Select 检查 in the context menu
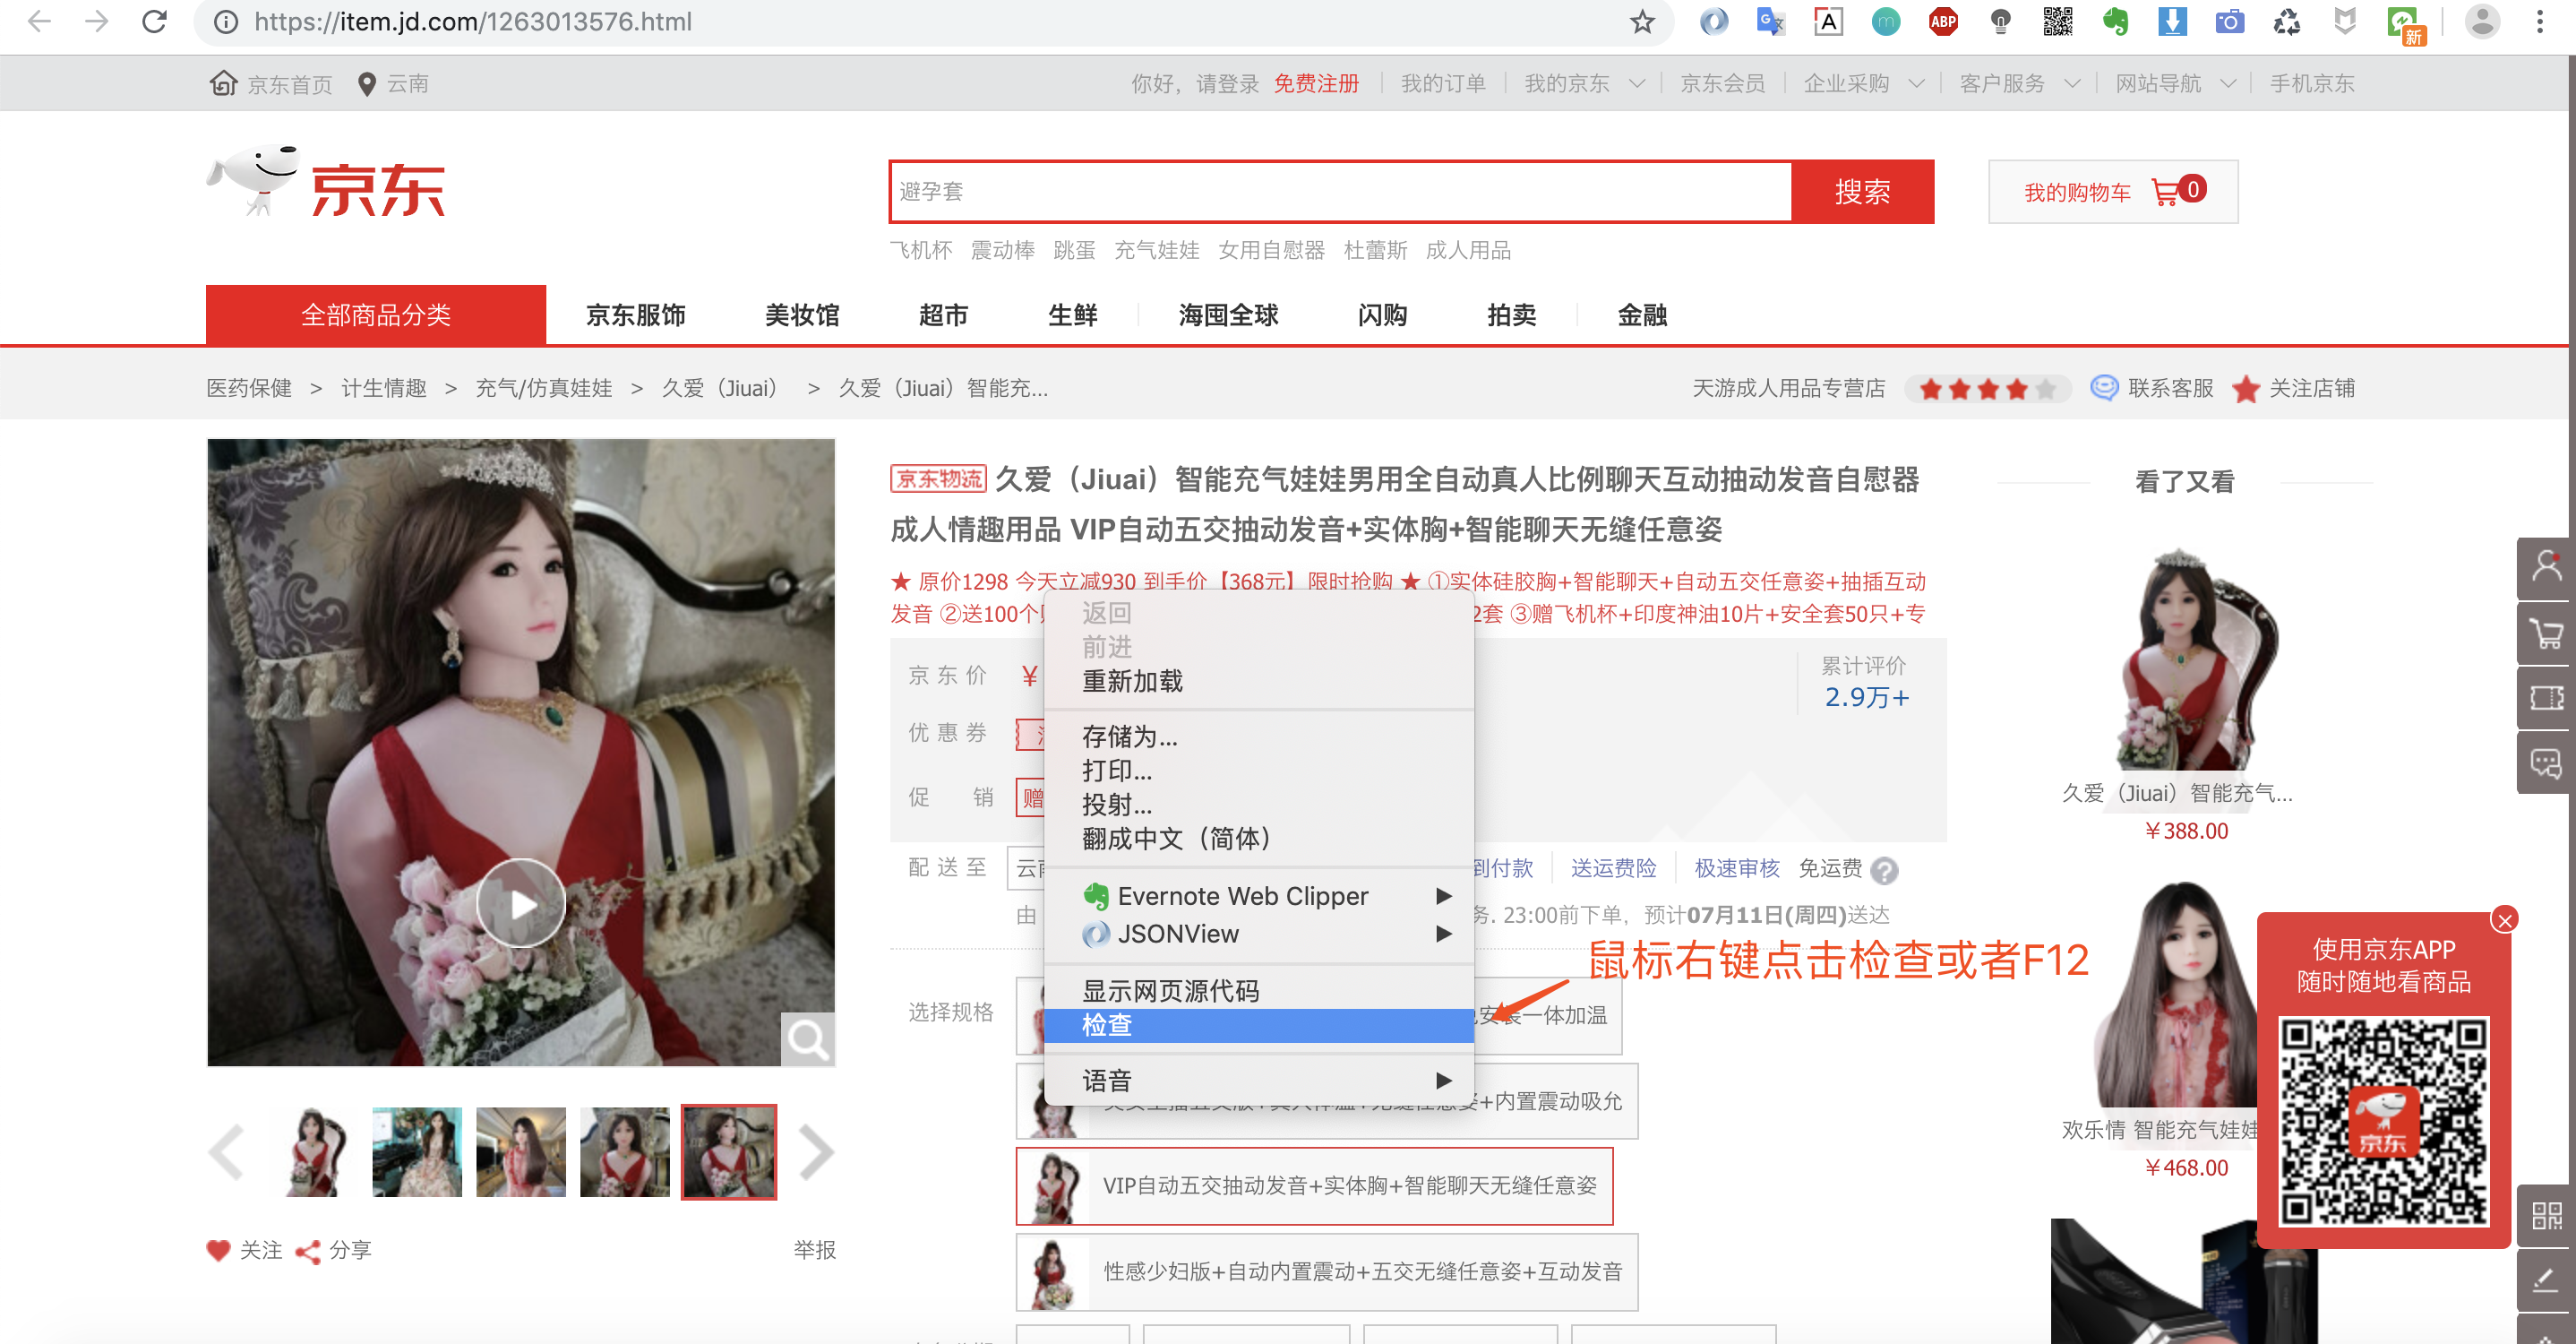This screenshot has height=1344, width=2576. (1105, 1026)
